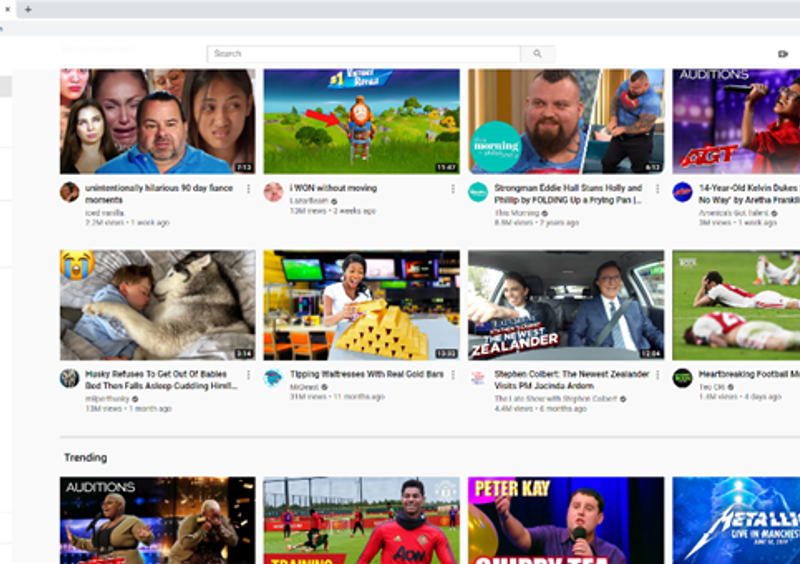
Task: Click inside the Search input field
Action: pos(365,54)
